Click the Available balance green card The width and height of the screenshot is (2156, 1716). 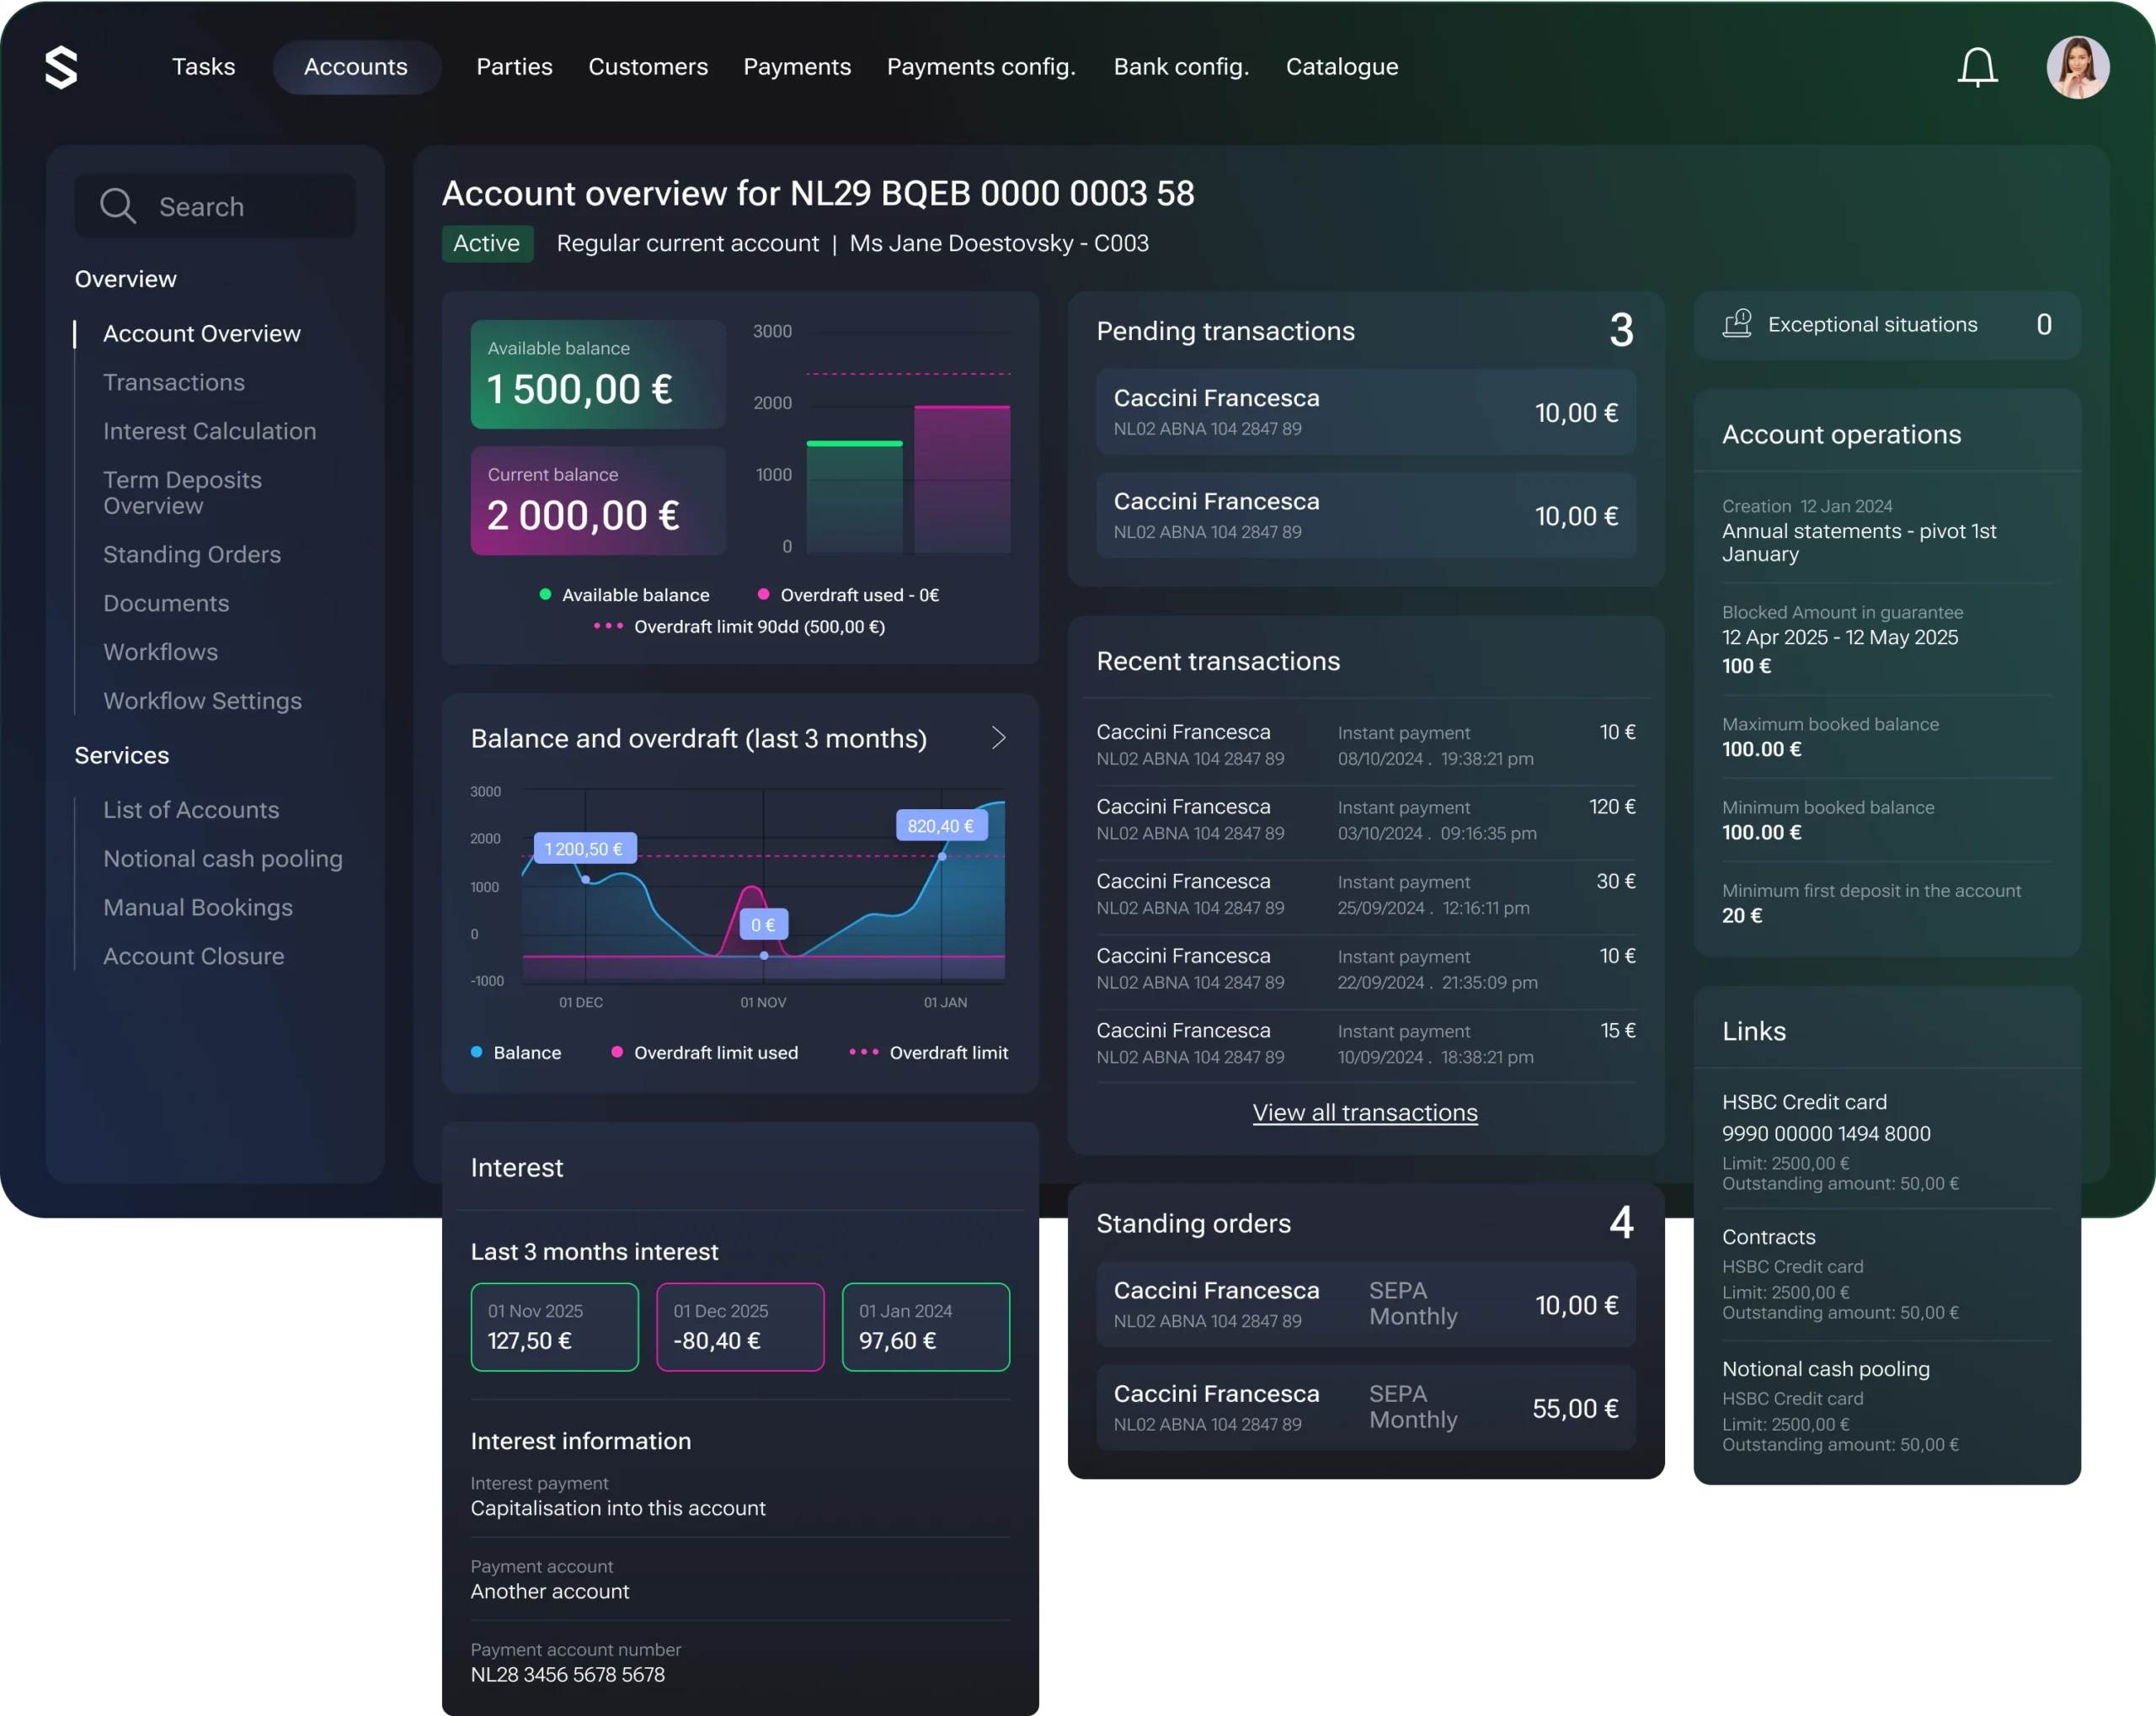point(597,374)
